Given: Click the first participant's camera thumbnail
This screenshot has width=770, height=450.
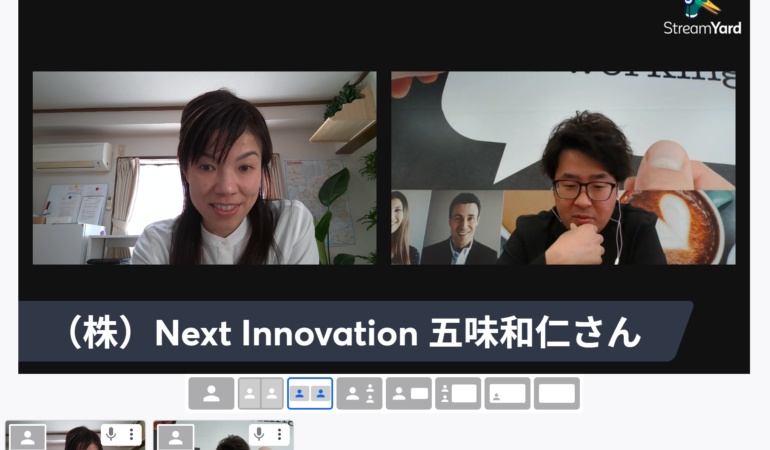Looking at the screenshot, I should point(75,435).
